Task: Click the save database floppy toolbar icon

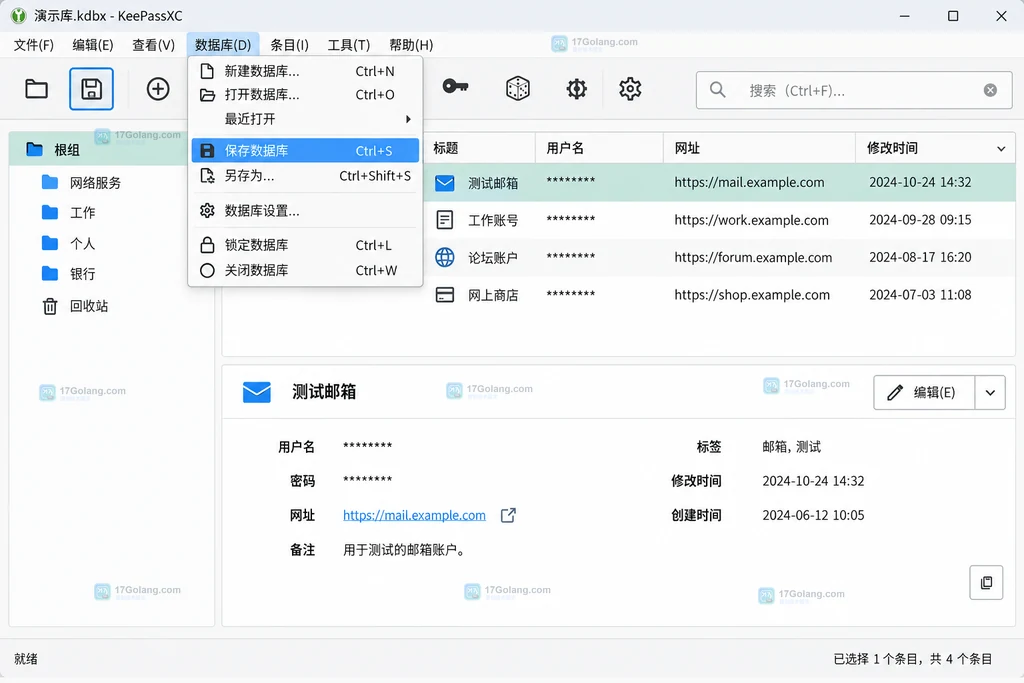Action: tap(91, 89)
